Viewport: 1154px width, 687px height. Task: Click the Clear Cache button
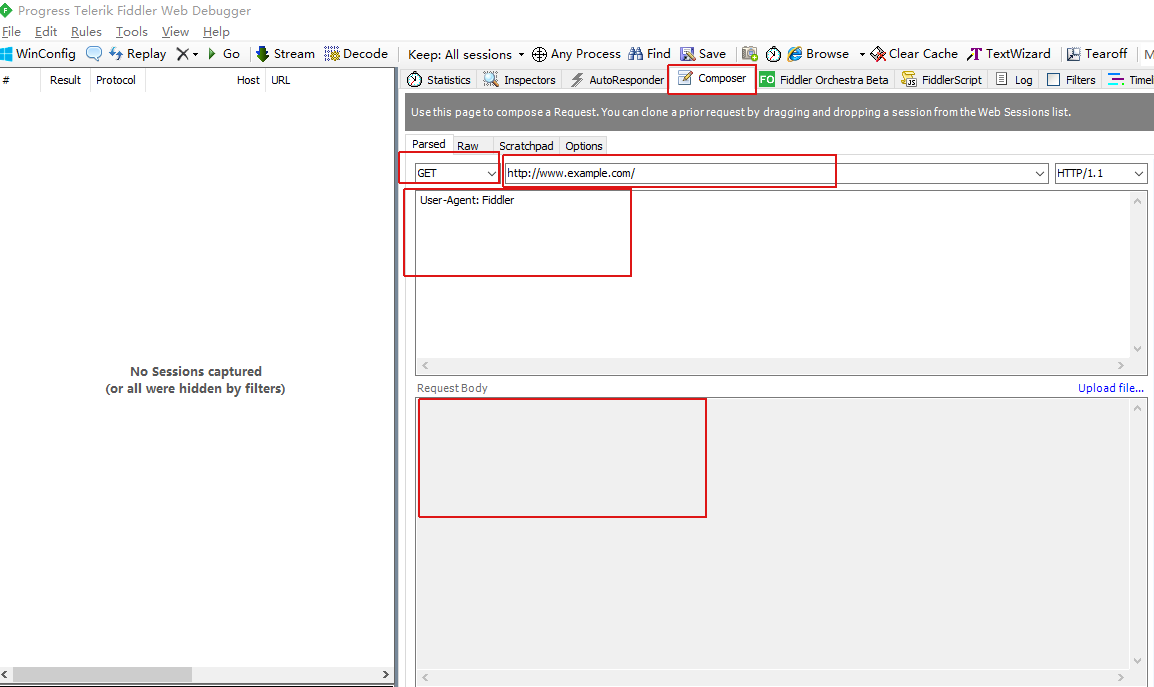914,54
